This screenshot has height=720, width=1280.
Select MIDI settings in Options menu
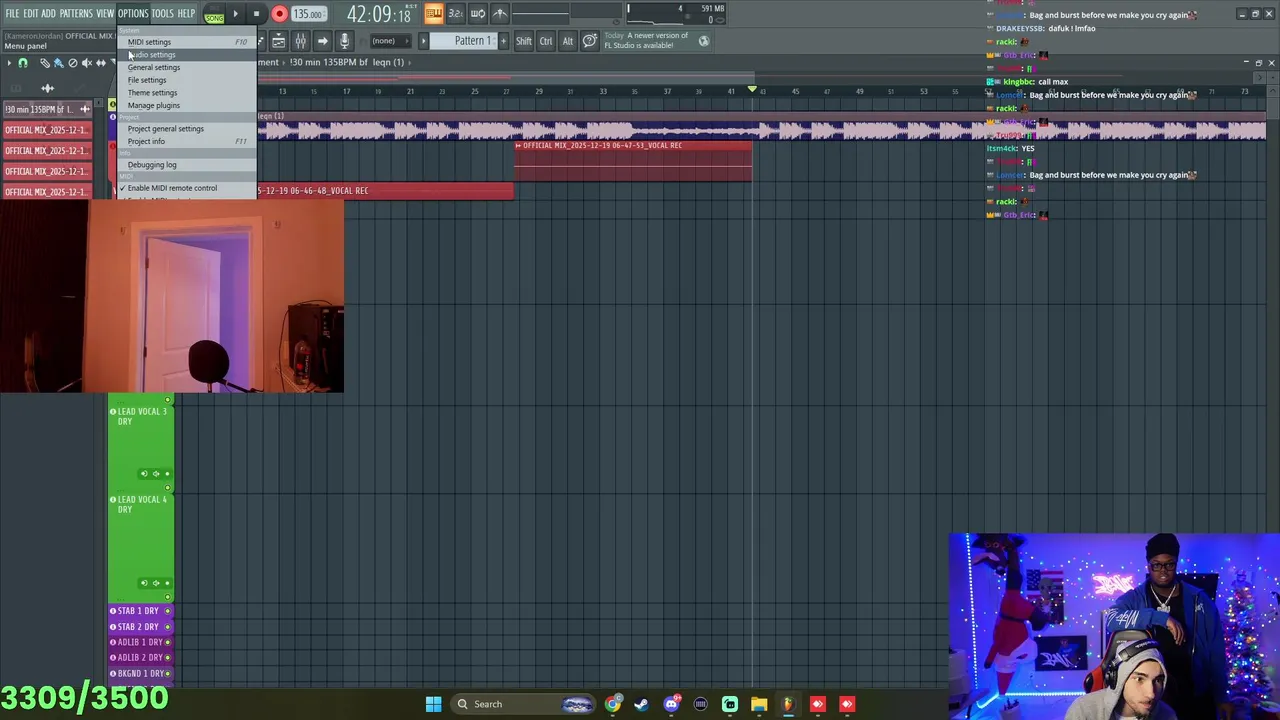point(187,42)
